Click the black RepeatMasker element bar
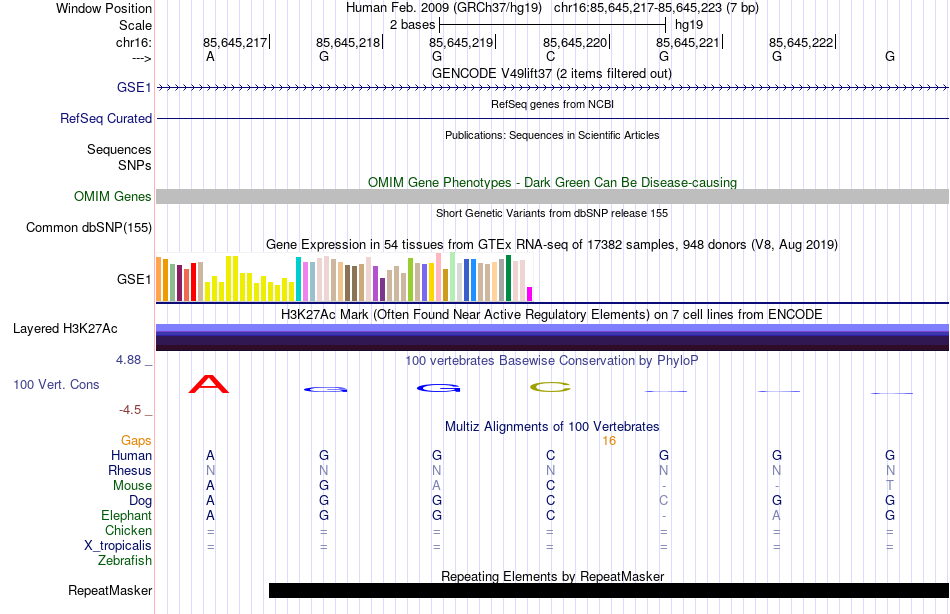This screenshot has height=614, width=950. (608, 590)
